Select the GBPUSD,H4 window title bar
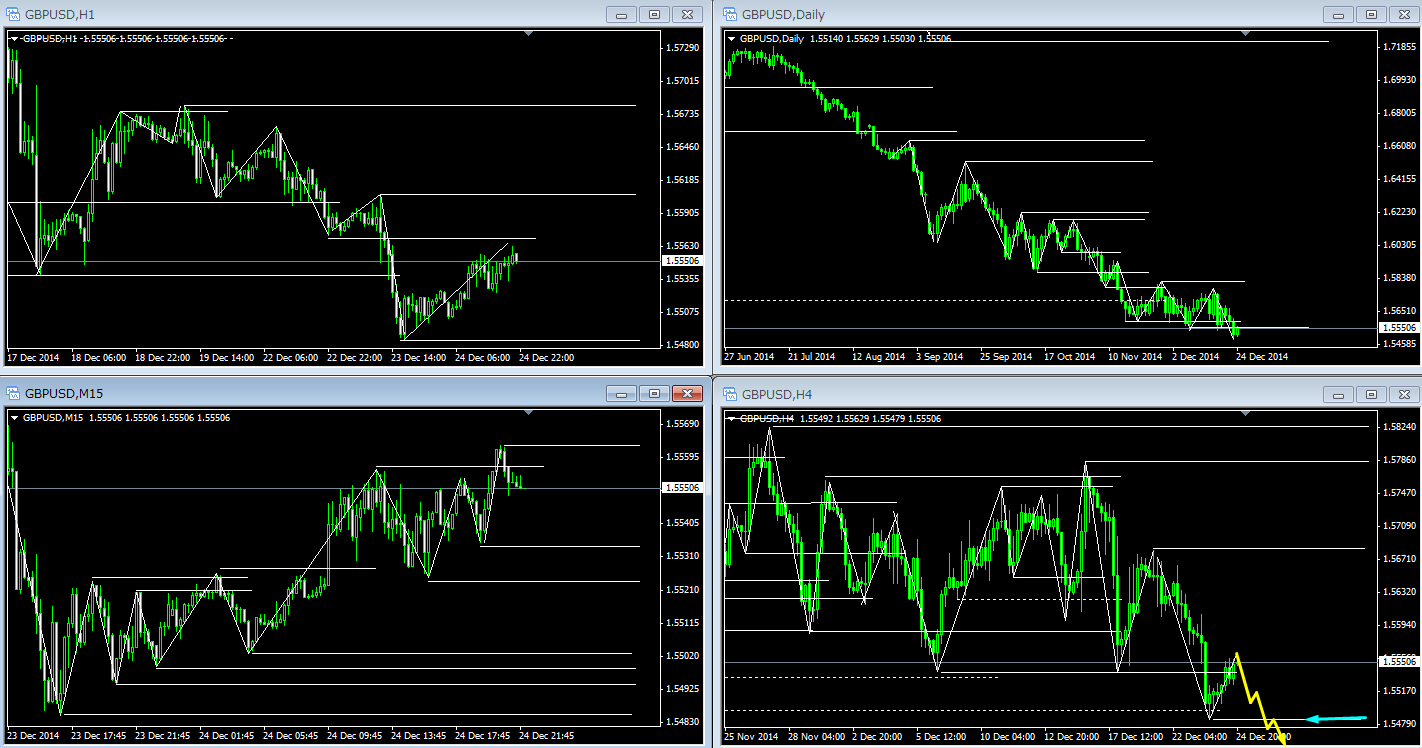 (x=1000, y=394)
